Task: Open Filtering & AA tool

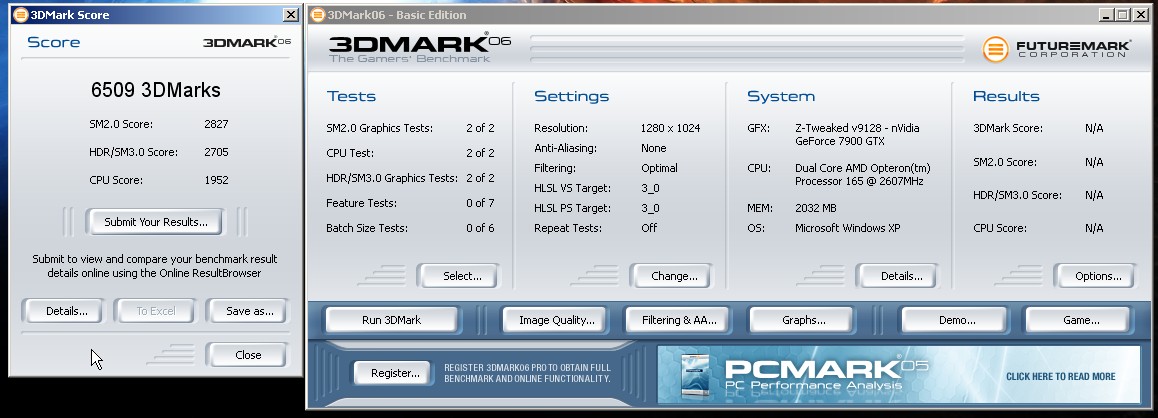Action: click(x=679, y=320)
